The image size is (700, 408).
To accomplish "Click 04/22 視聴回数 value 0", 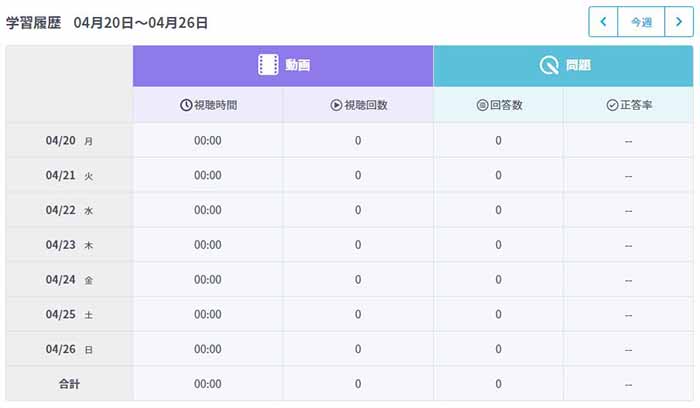I will pyautogui.click(x=358, y=210).
